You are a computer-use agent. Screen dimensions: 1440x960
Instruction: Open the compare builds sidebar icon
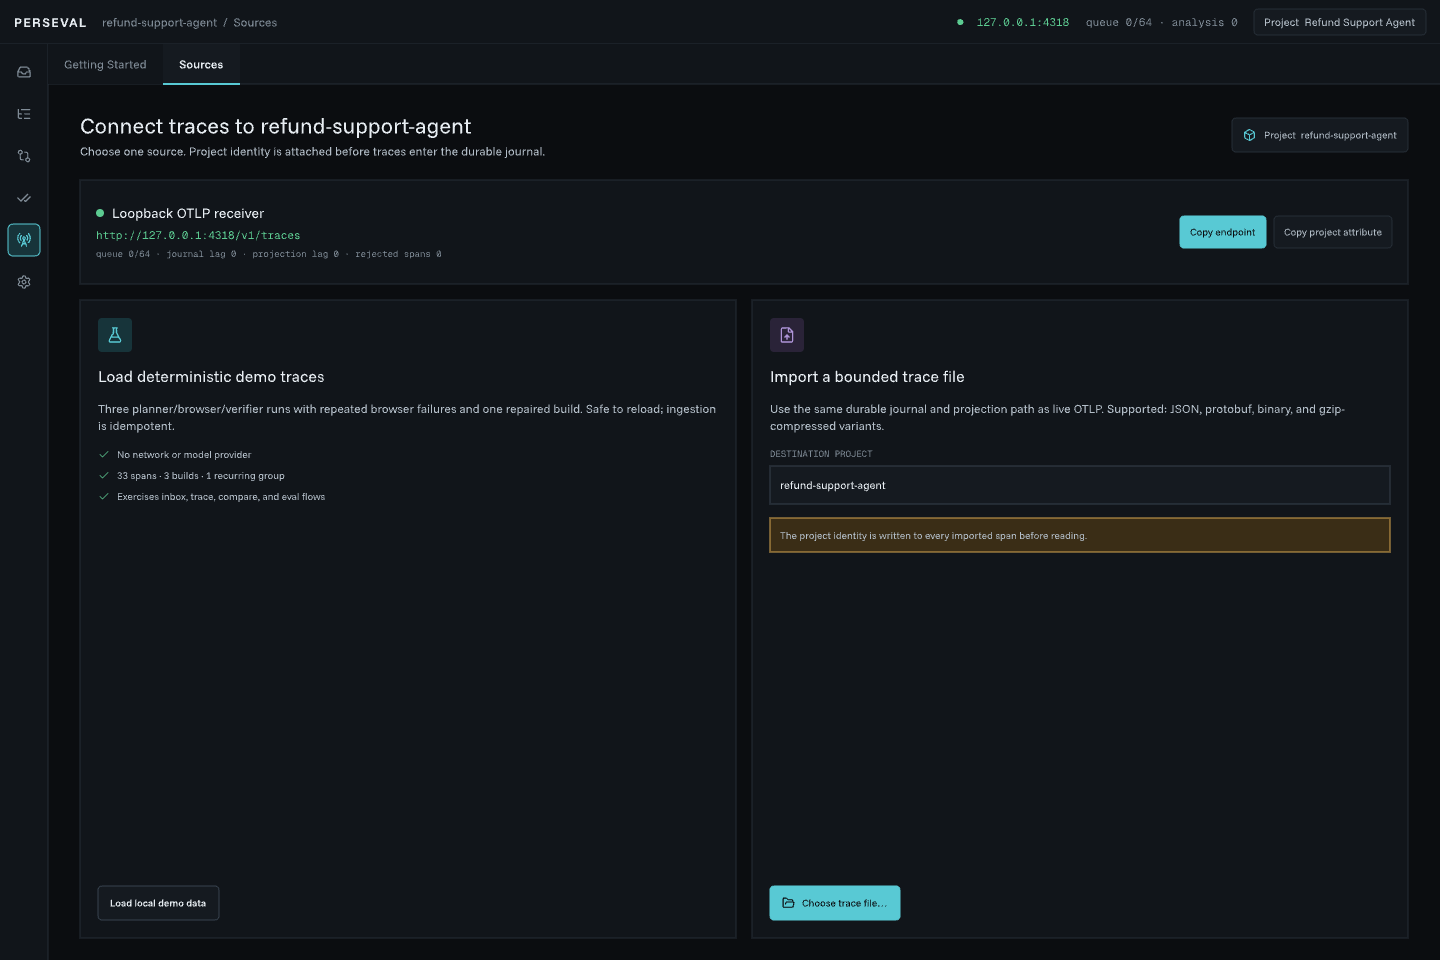click(x=24, y=156)
